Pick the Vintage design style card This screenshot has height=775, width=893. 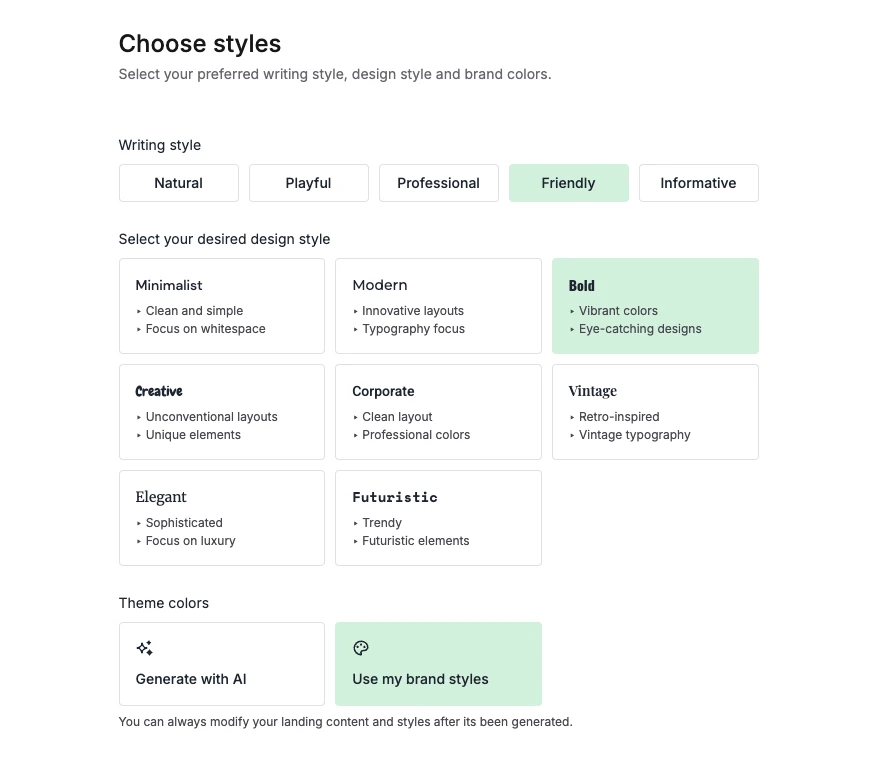click(x=655, y=411)
